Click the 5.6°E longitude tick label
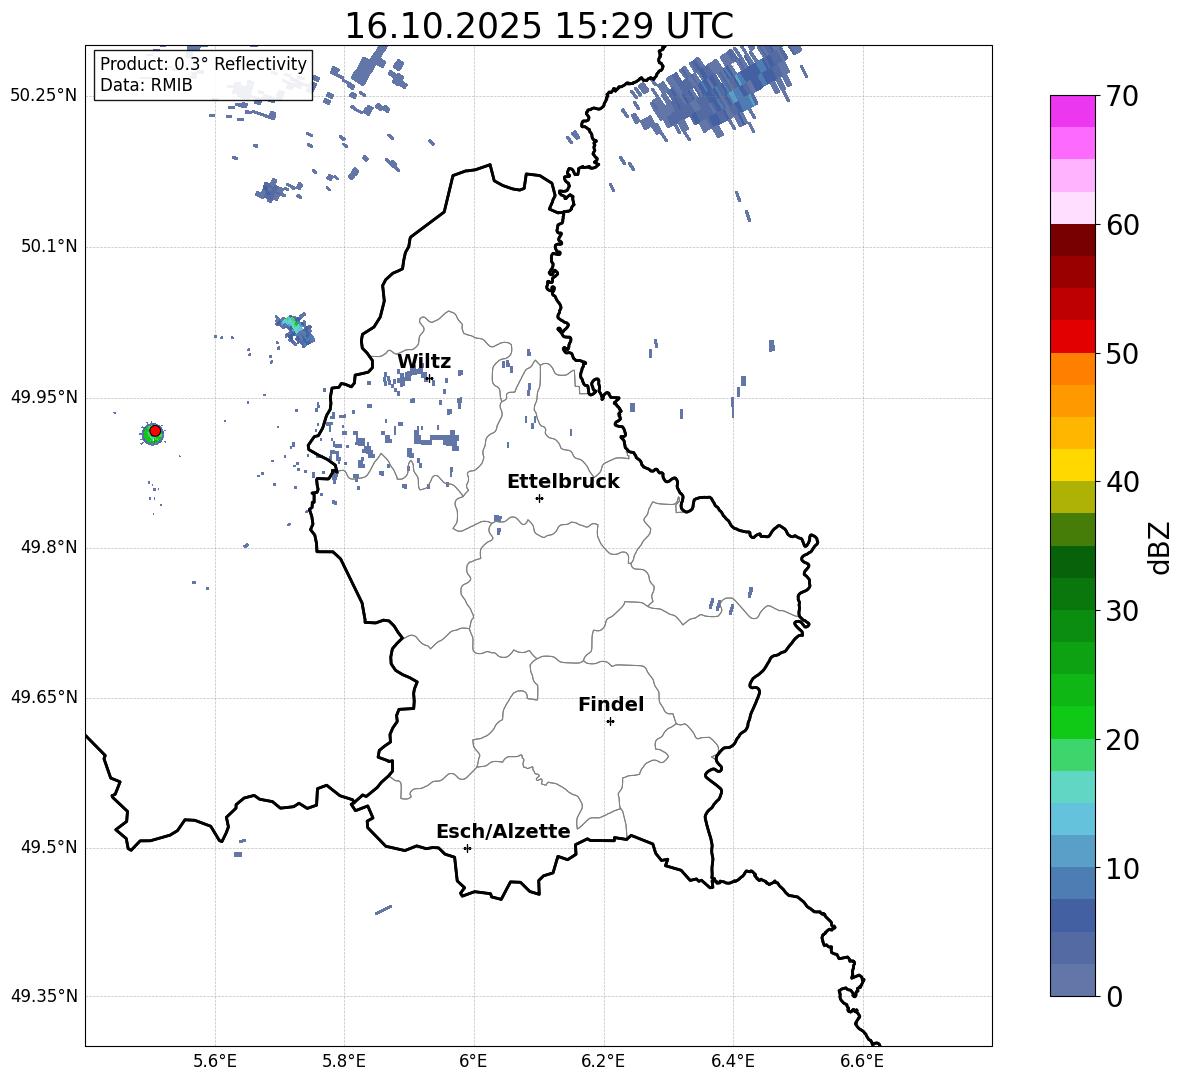Image resolution: width=1184 pixels, height=1081 pixels. [215, 1061]
